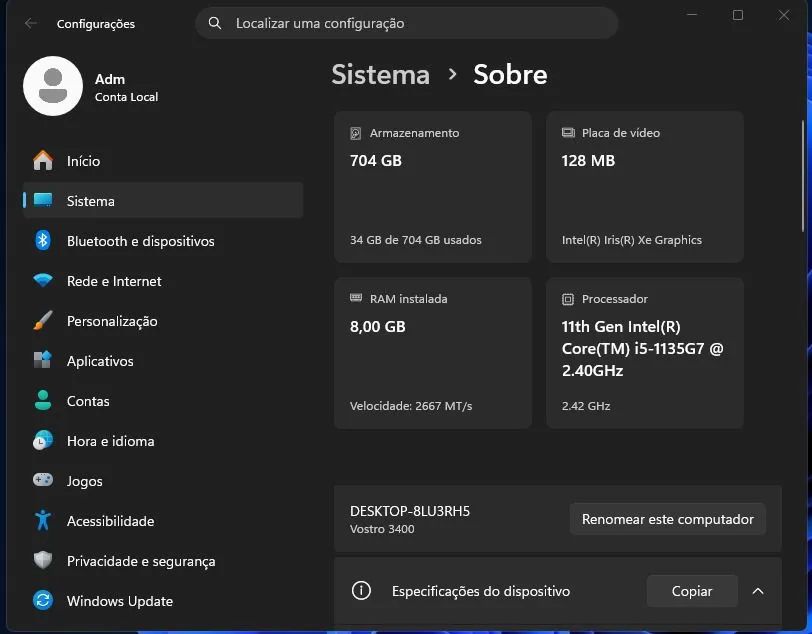Open Hora e idioma settings
The height and width of the screenshot is (634, 812).
163,441
